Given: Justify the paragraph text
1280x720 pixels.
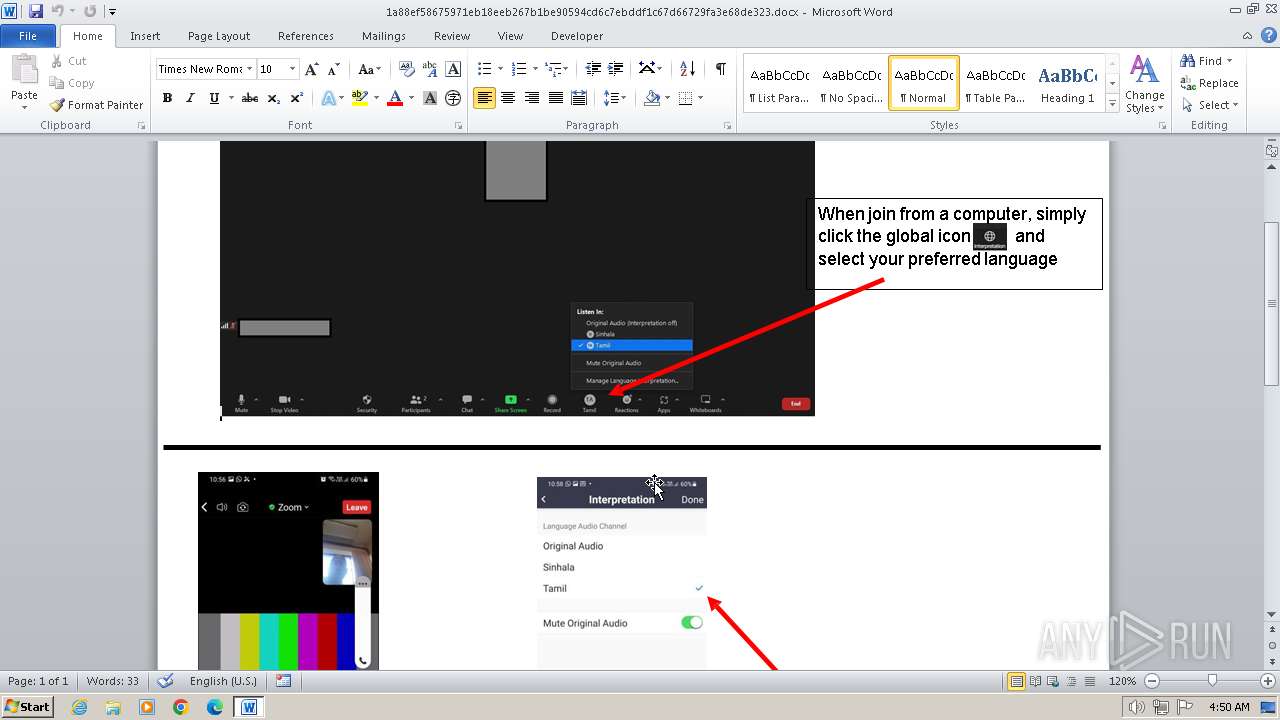Looking at the screenshot, I should [x=555, y=98].
